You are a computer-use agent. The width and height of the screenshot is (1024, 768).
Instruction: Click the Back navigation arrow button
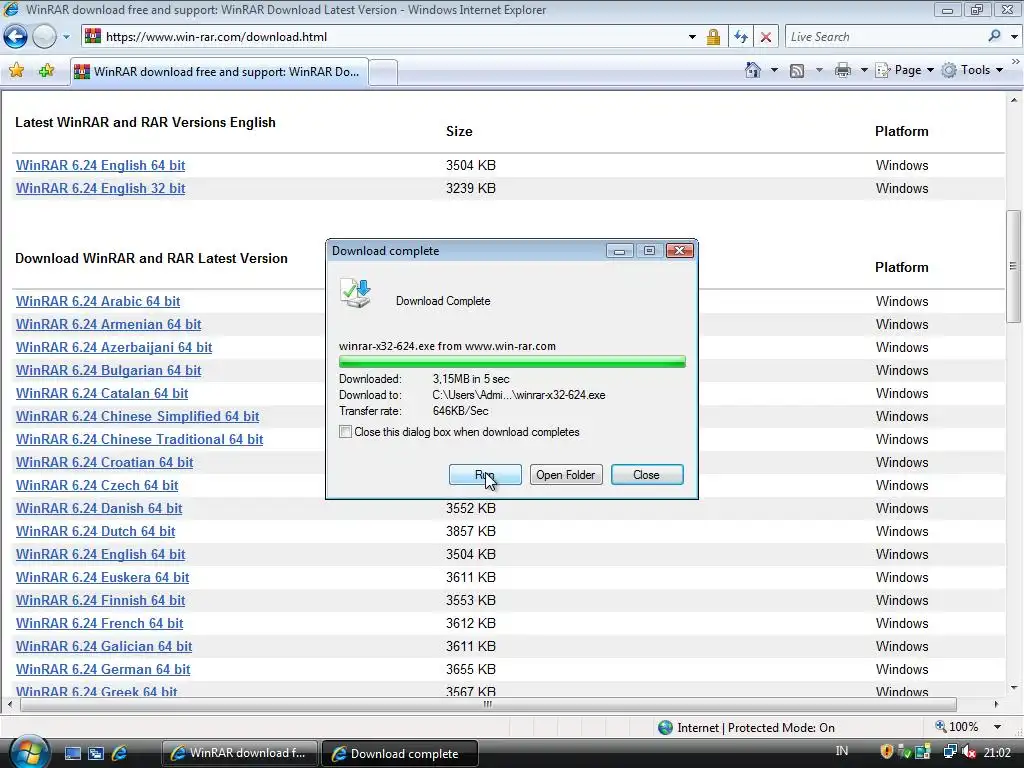pos(16,37)
